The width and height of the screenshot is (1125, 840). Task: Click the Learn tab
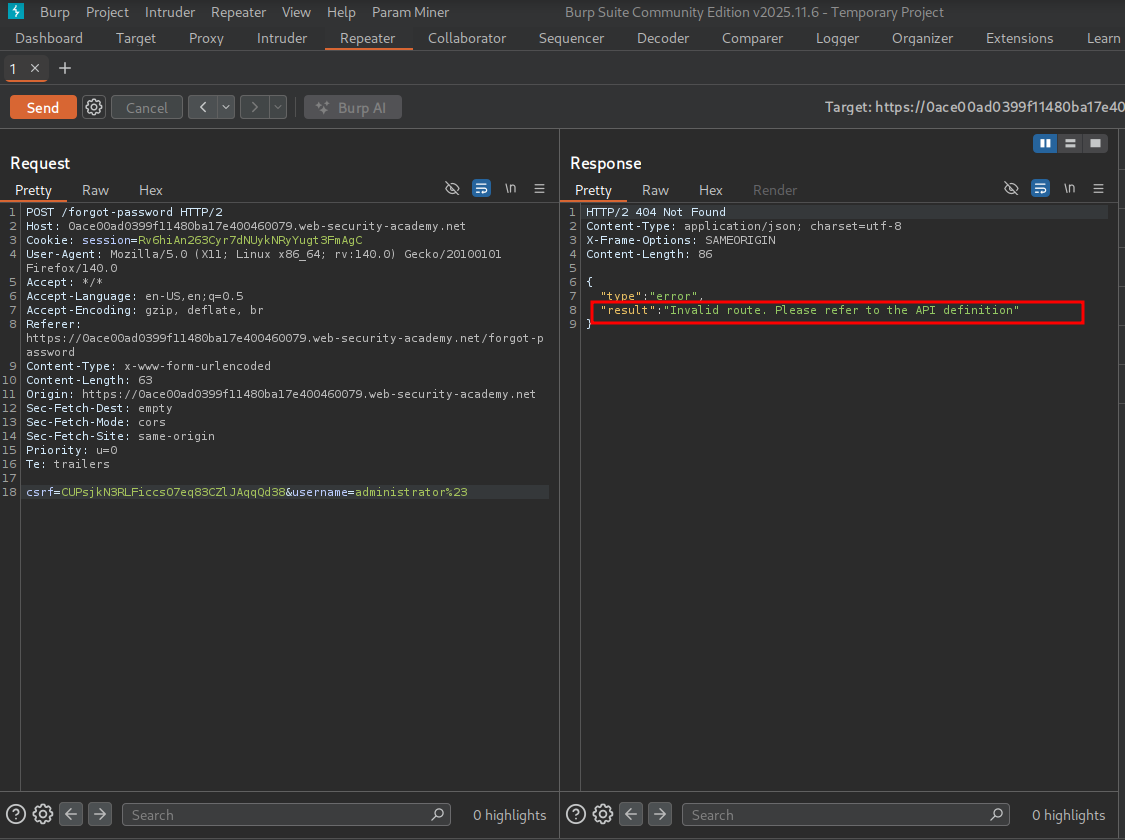[x=1103, y=38]
